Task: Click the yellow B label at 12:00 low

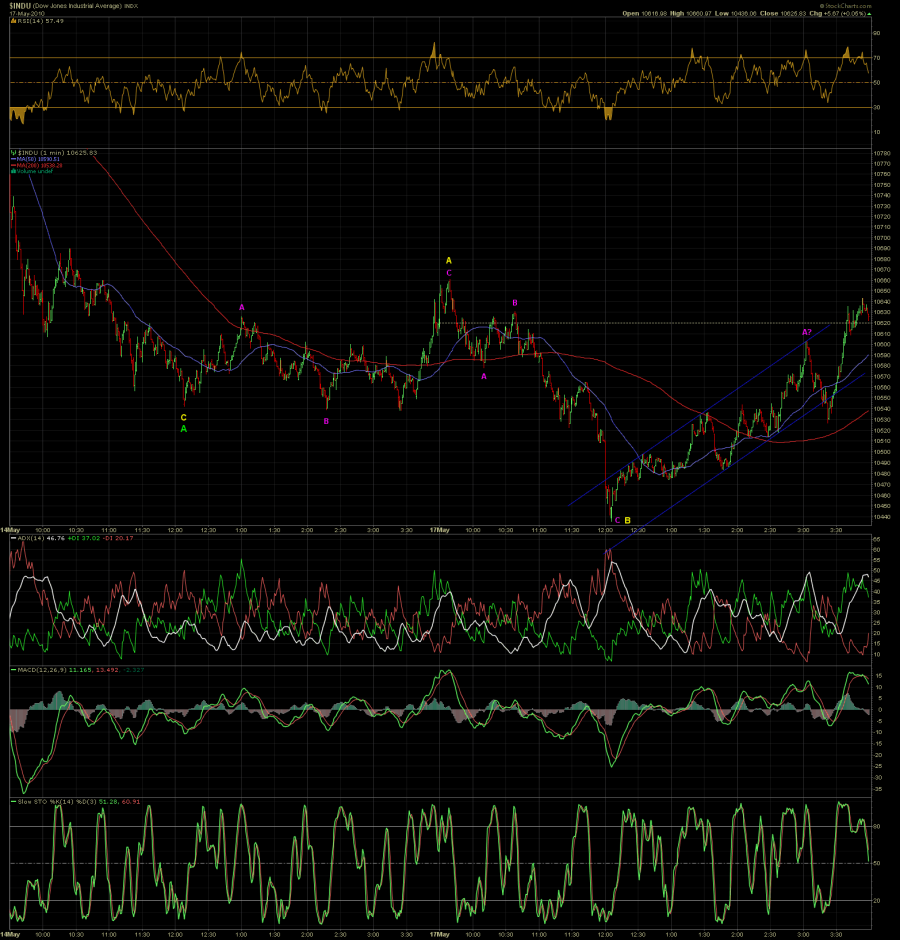Action: [x=628, y=520]
